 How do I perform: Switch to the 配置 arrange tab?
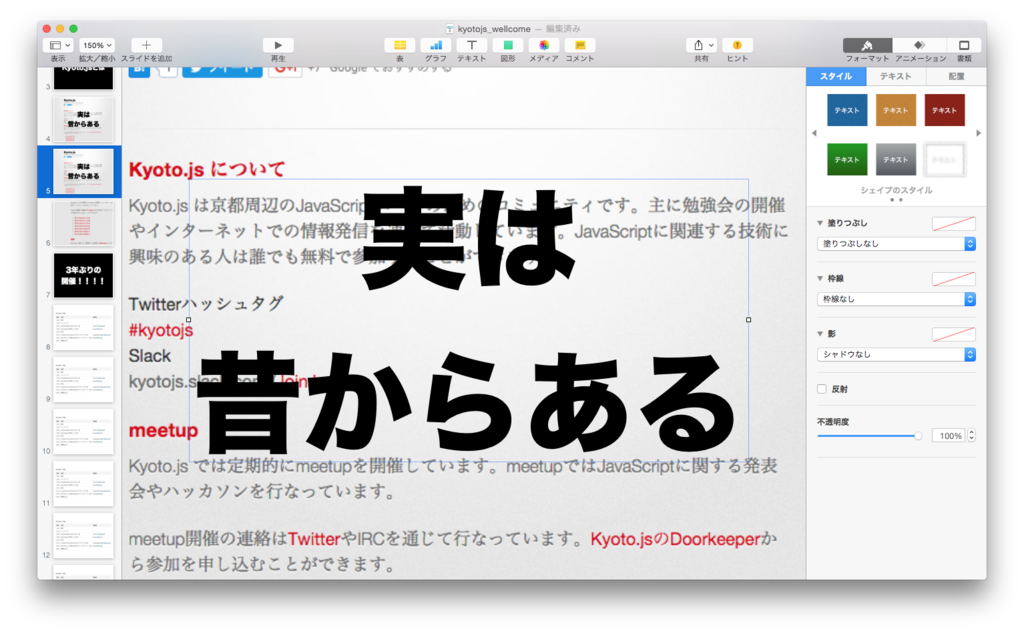(x=956, y=76)
